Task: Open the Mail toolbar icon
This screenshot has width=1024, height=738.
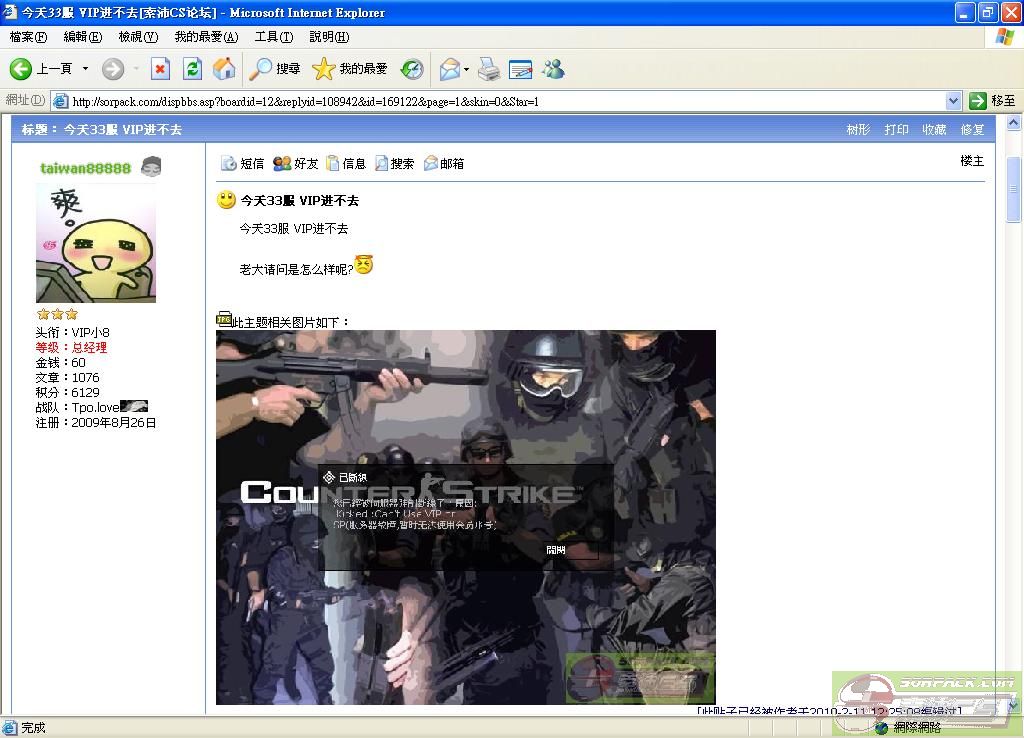Action: 449,69
